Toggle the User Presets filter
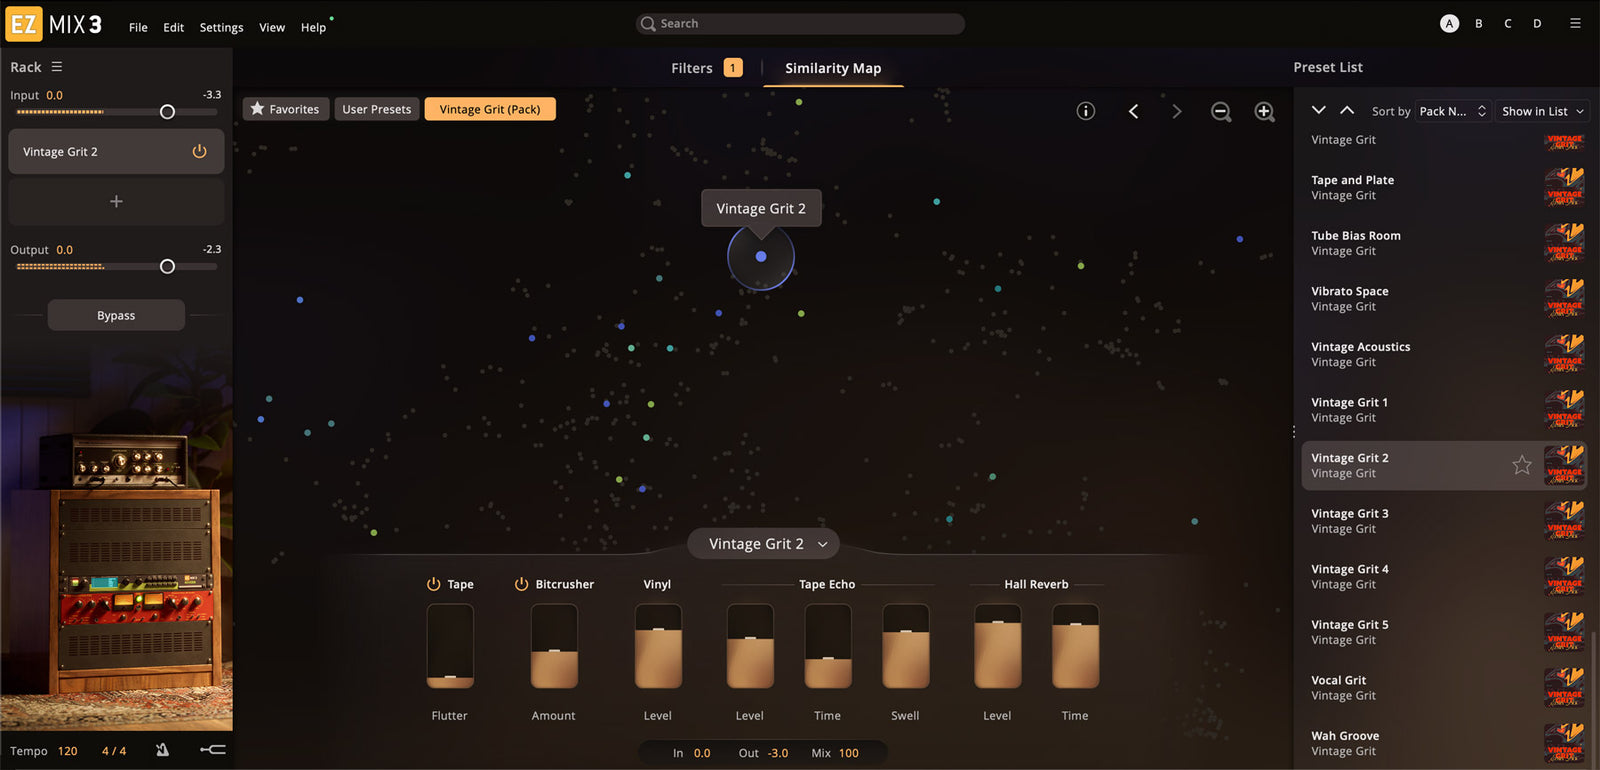The width and height of the screenshot is (1600, 770). [377, 109]
